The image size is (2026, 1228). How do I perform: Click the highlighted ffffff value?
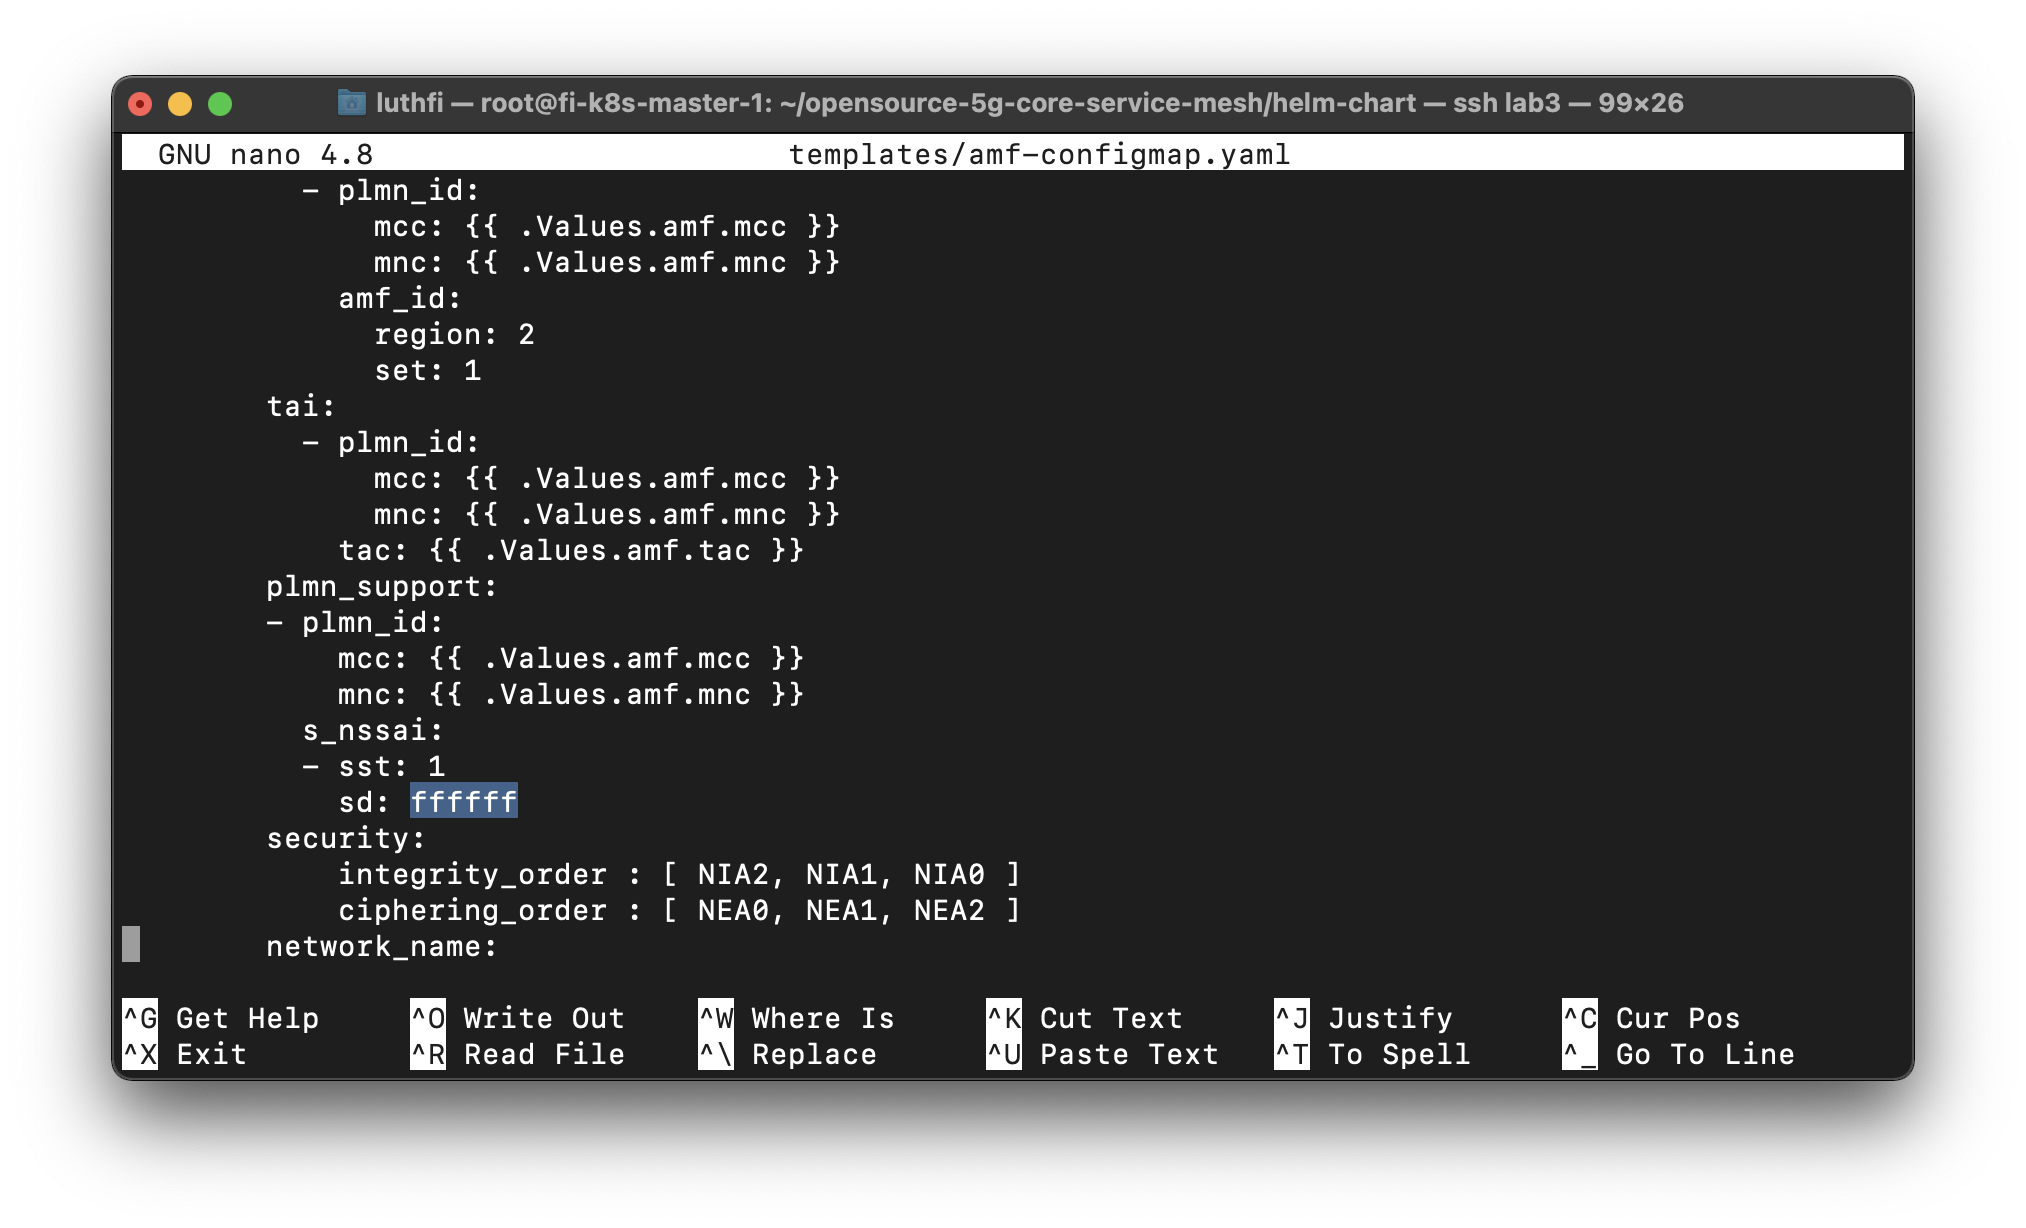[x=464, y=802]
